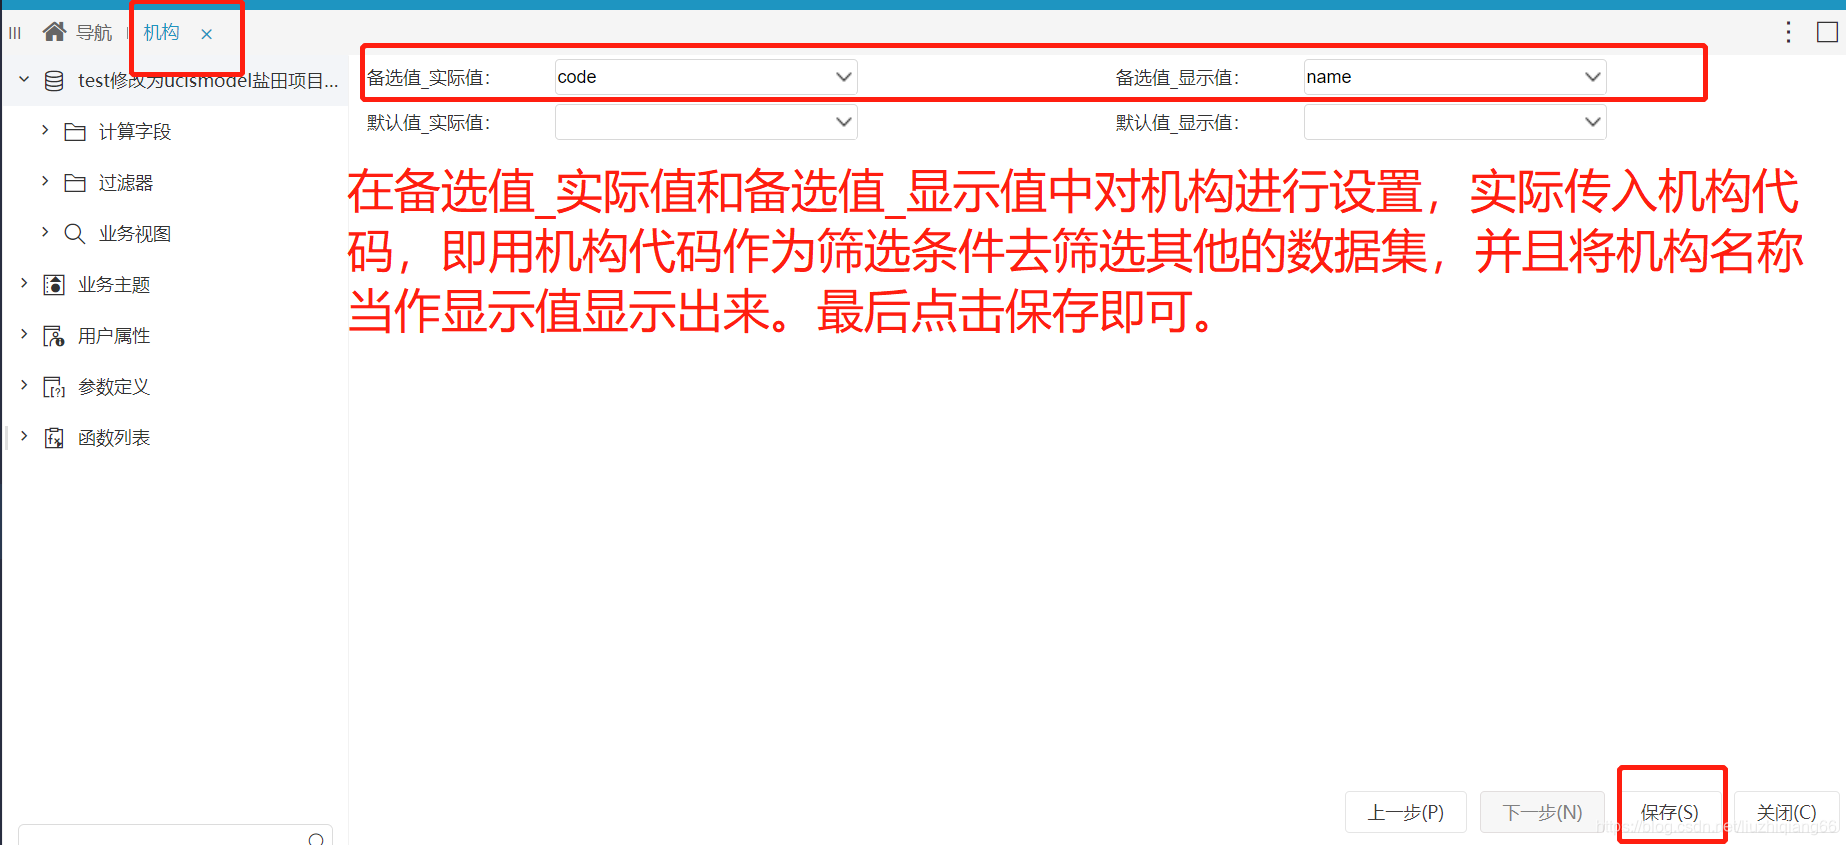Click the search magnifier icon in sidebar

pos(316,838)
